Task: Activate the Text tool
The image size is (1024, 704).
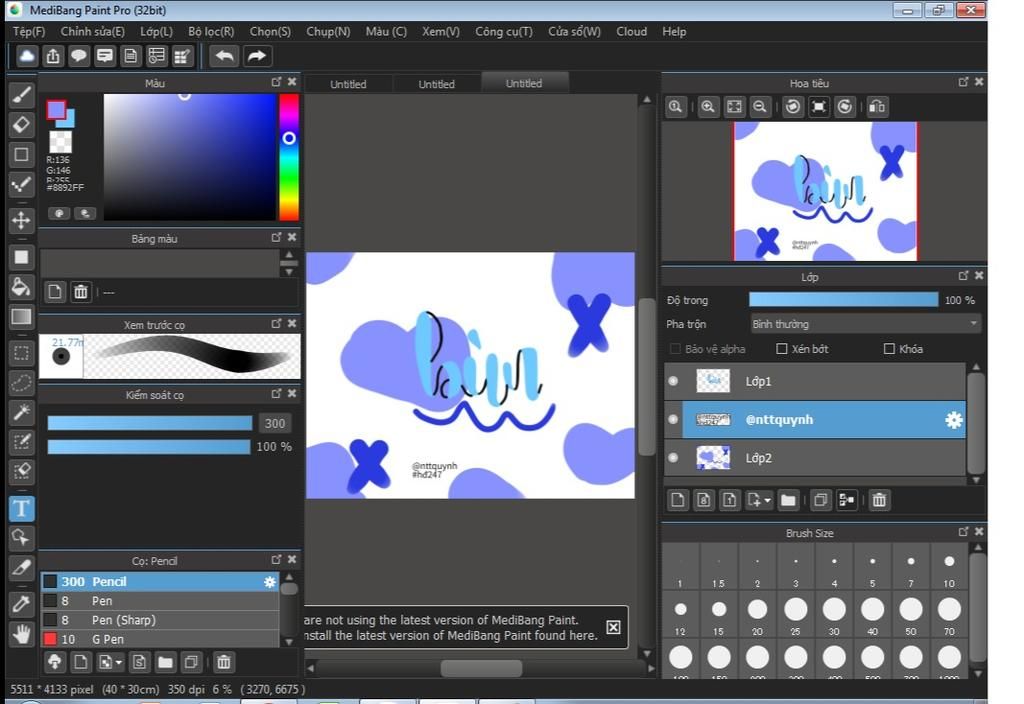Action: click(x=22, y=508)
